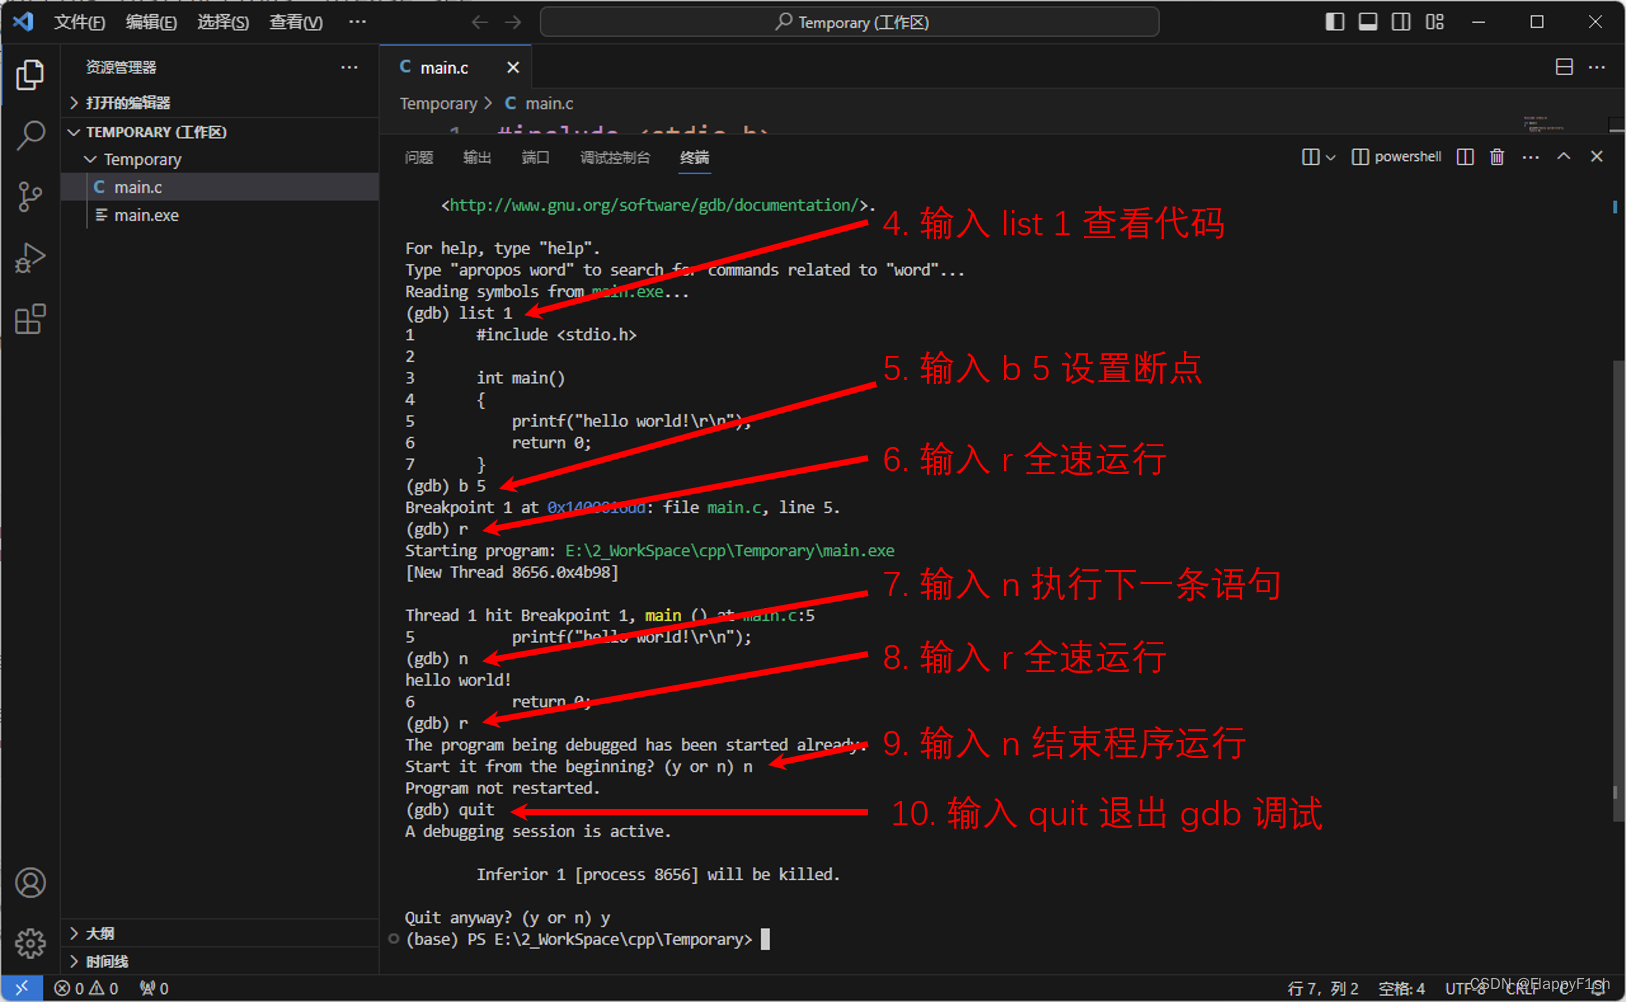Viewport: 1626px width, 1002px height.
Task: Split the editor to the right
Action: [1565, 67]
